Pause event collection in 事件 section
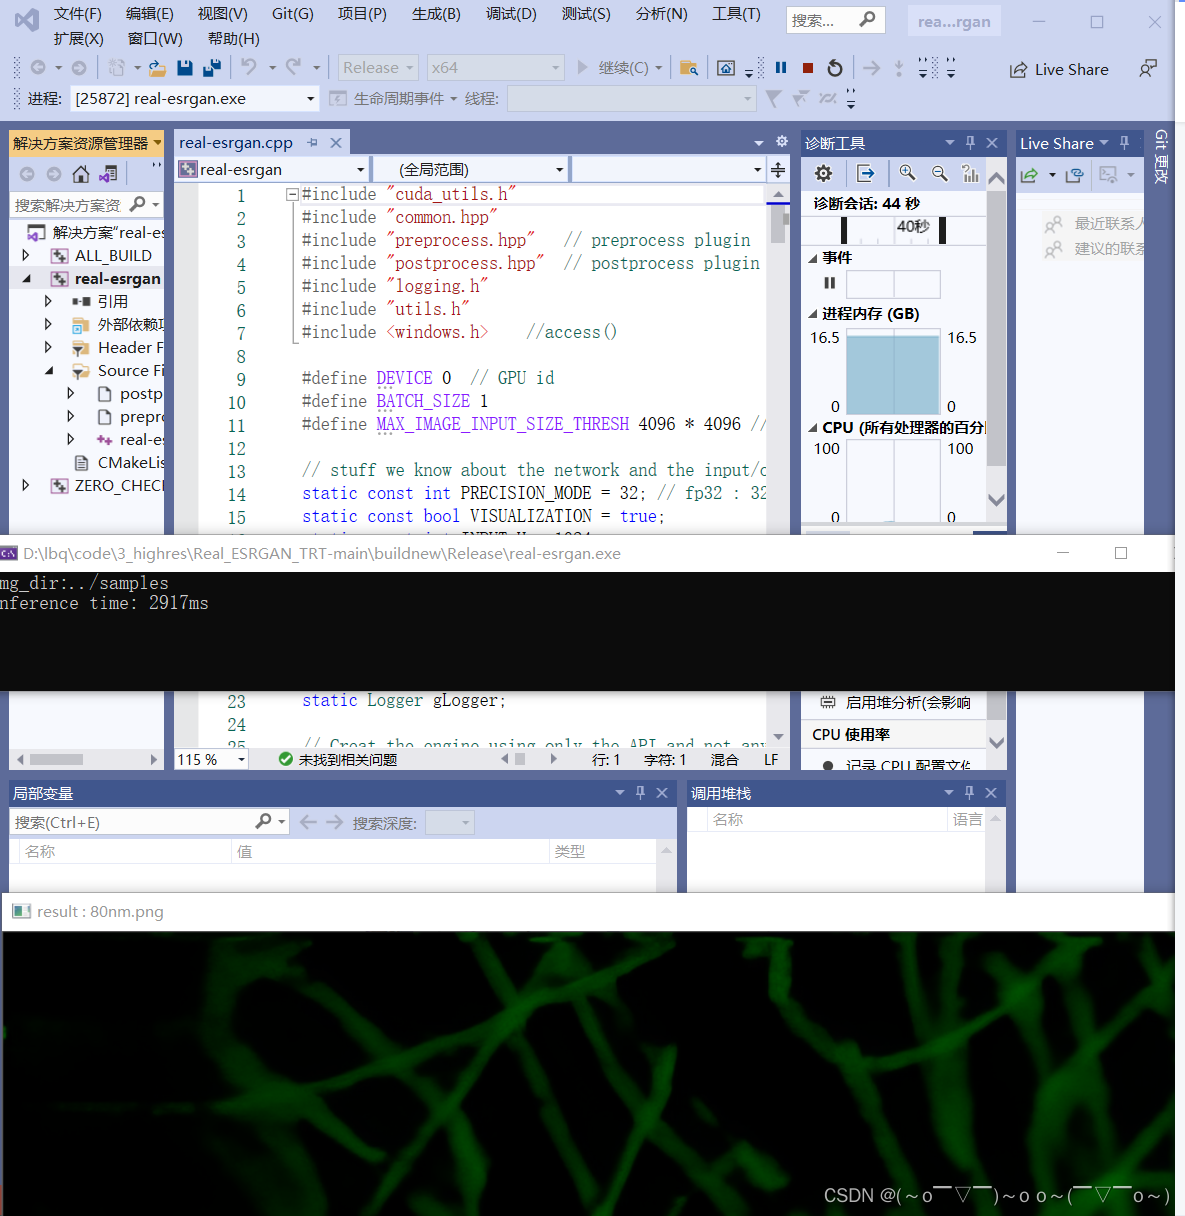This screenshot has width=1185, height=1216. 829,283
